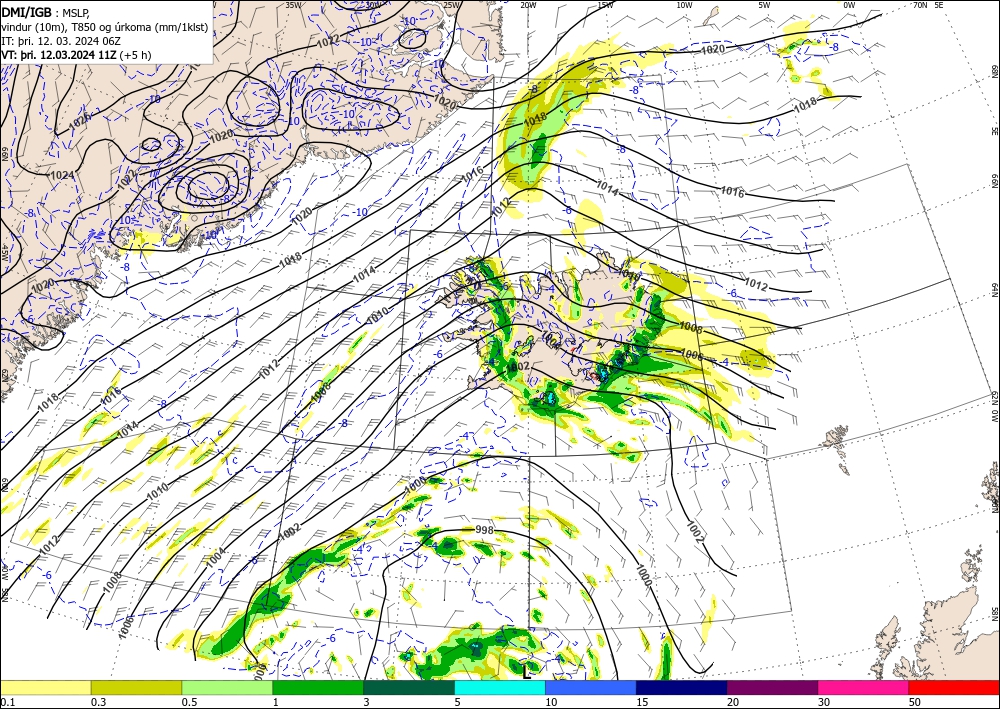Click the '70N' latitude label at top right
Screen dimensions: 1000x709
click(920, 5)
